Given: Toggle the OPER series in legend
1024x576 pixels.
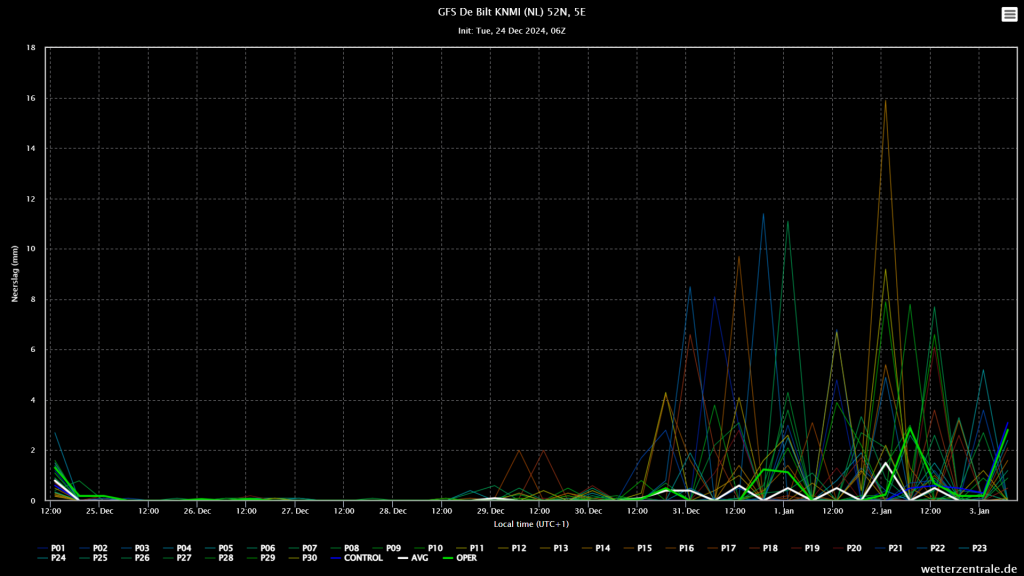Looking at the screenshot, I should [460, 558].
